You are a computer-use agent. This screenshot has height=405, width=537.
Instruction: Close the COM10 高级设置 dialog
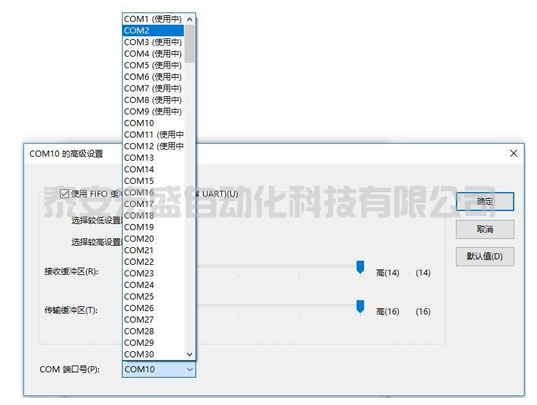513,153
